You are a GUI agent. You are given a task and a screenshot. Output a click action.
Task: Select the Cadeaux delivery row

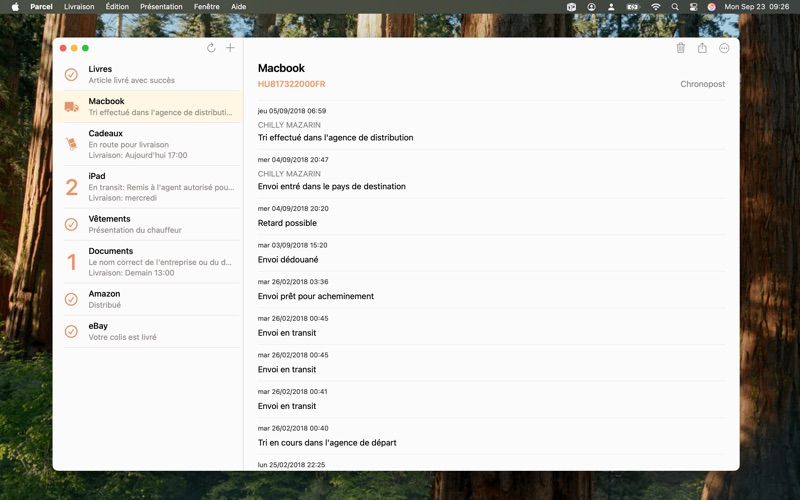[148, 144]
